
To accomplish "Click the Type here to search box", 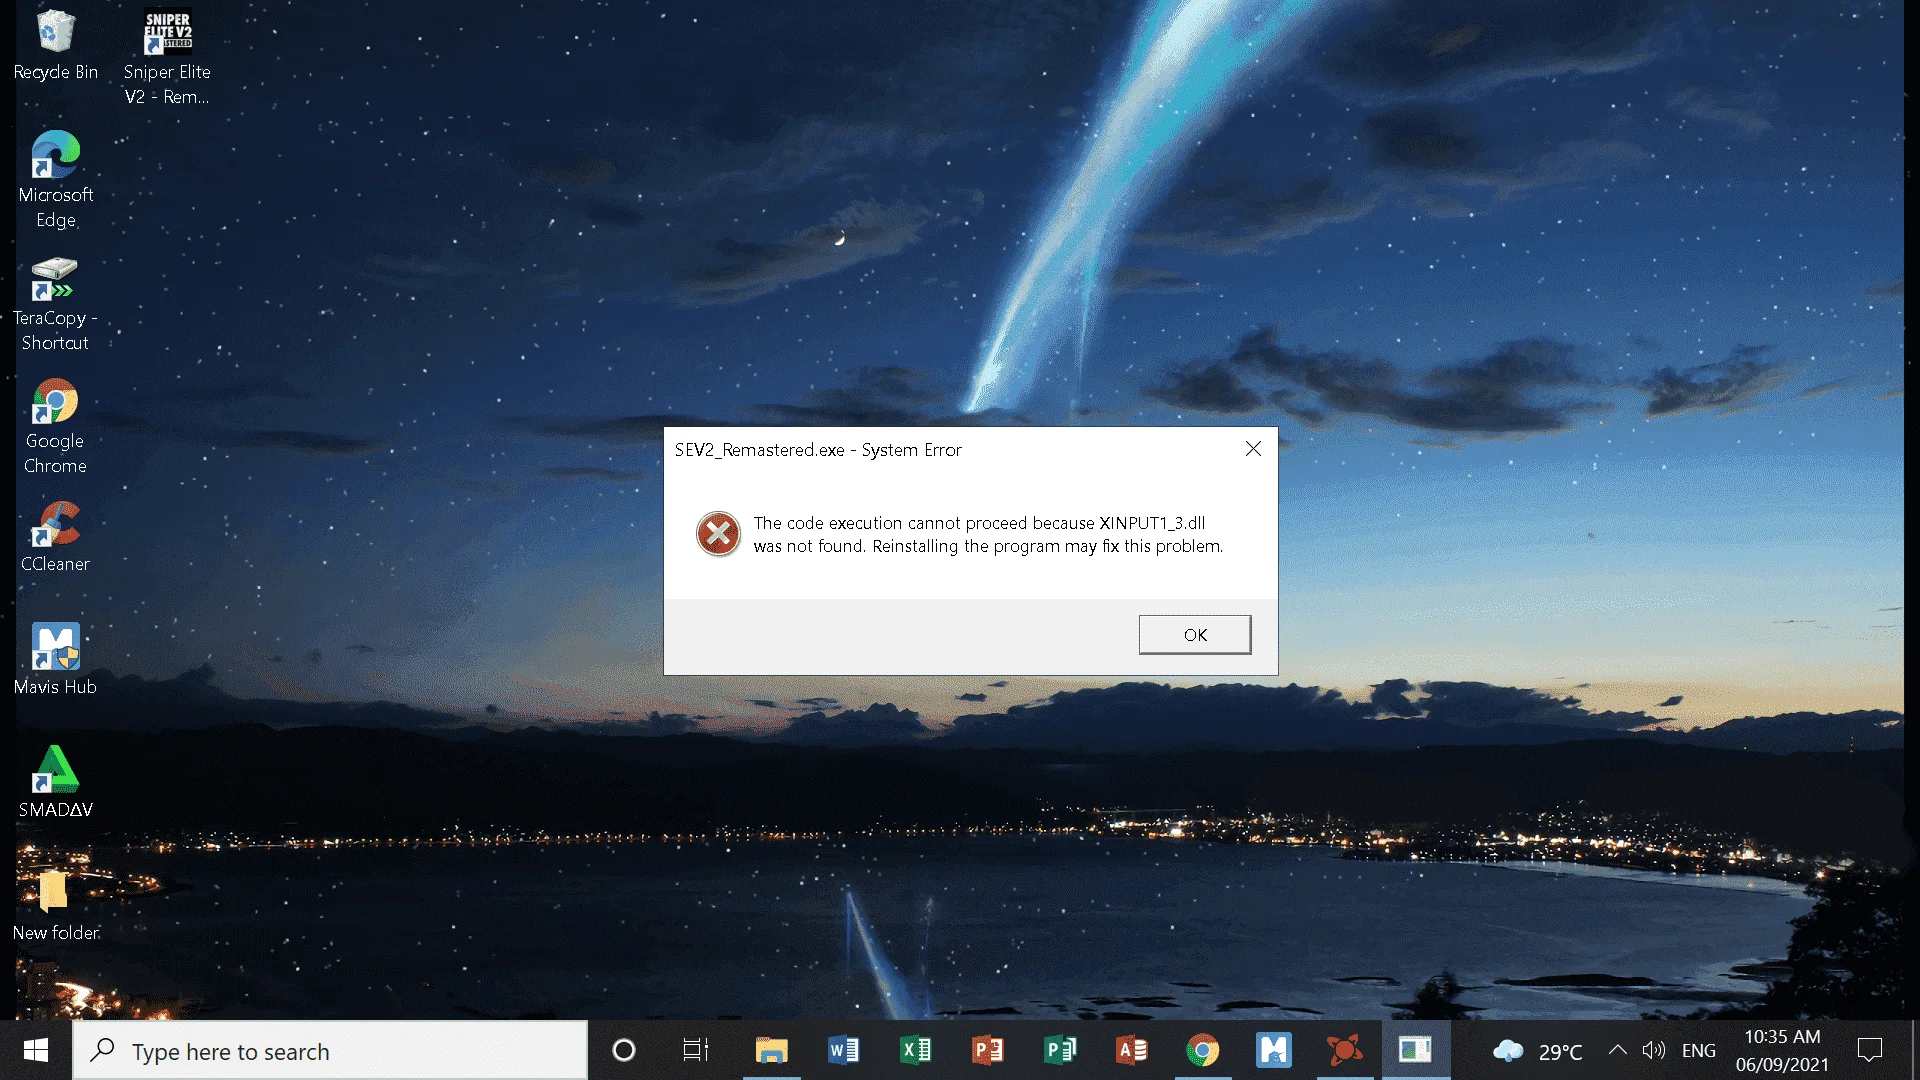I will (x=330, y=1051).
